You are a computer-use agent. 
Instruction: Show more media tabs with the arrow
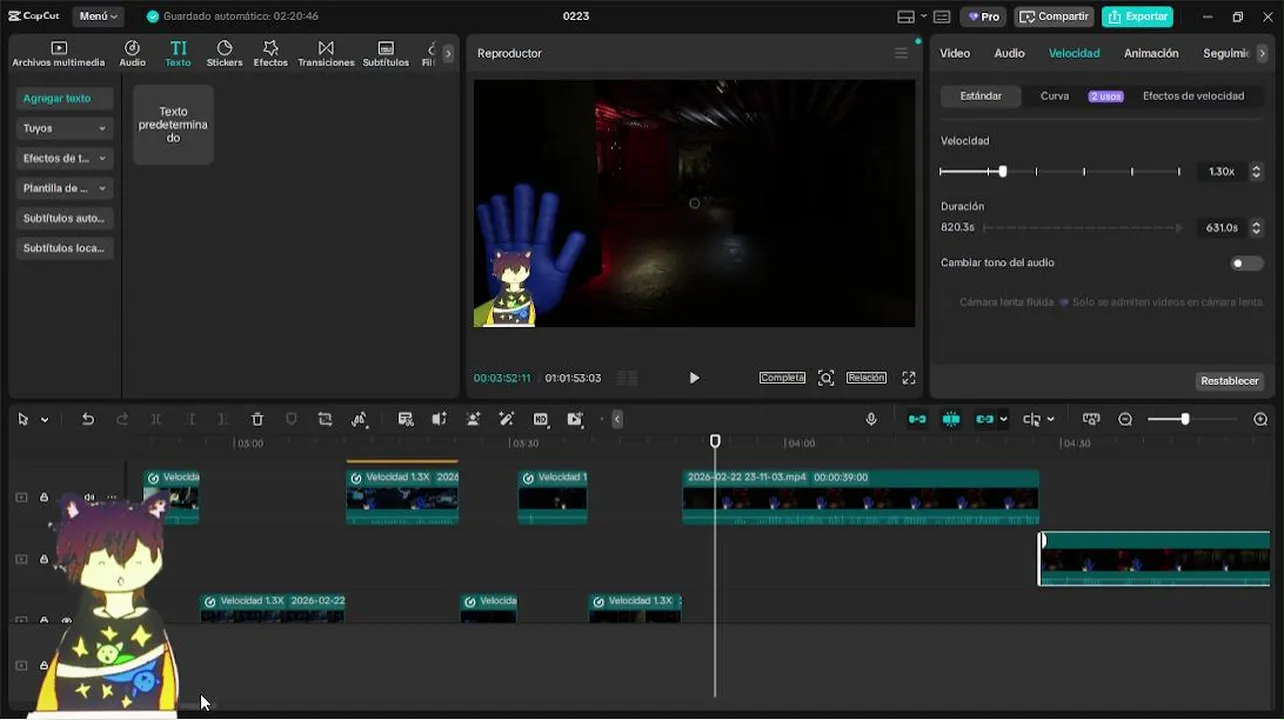(448, 54)
